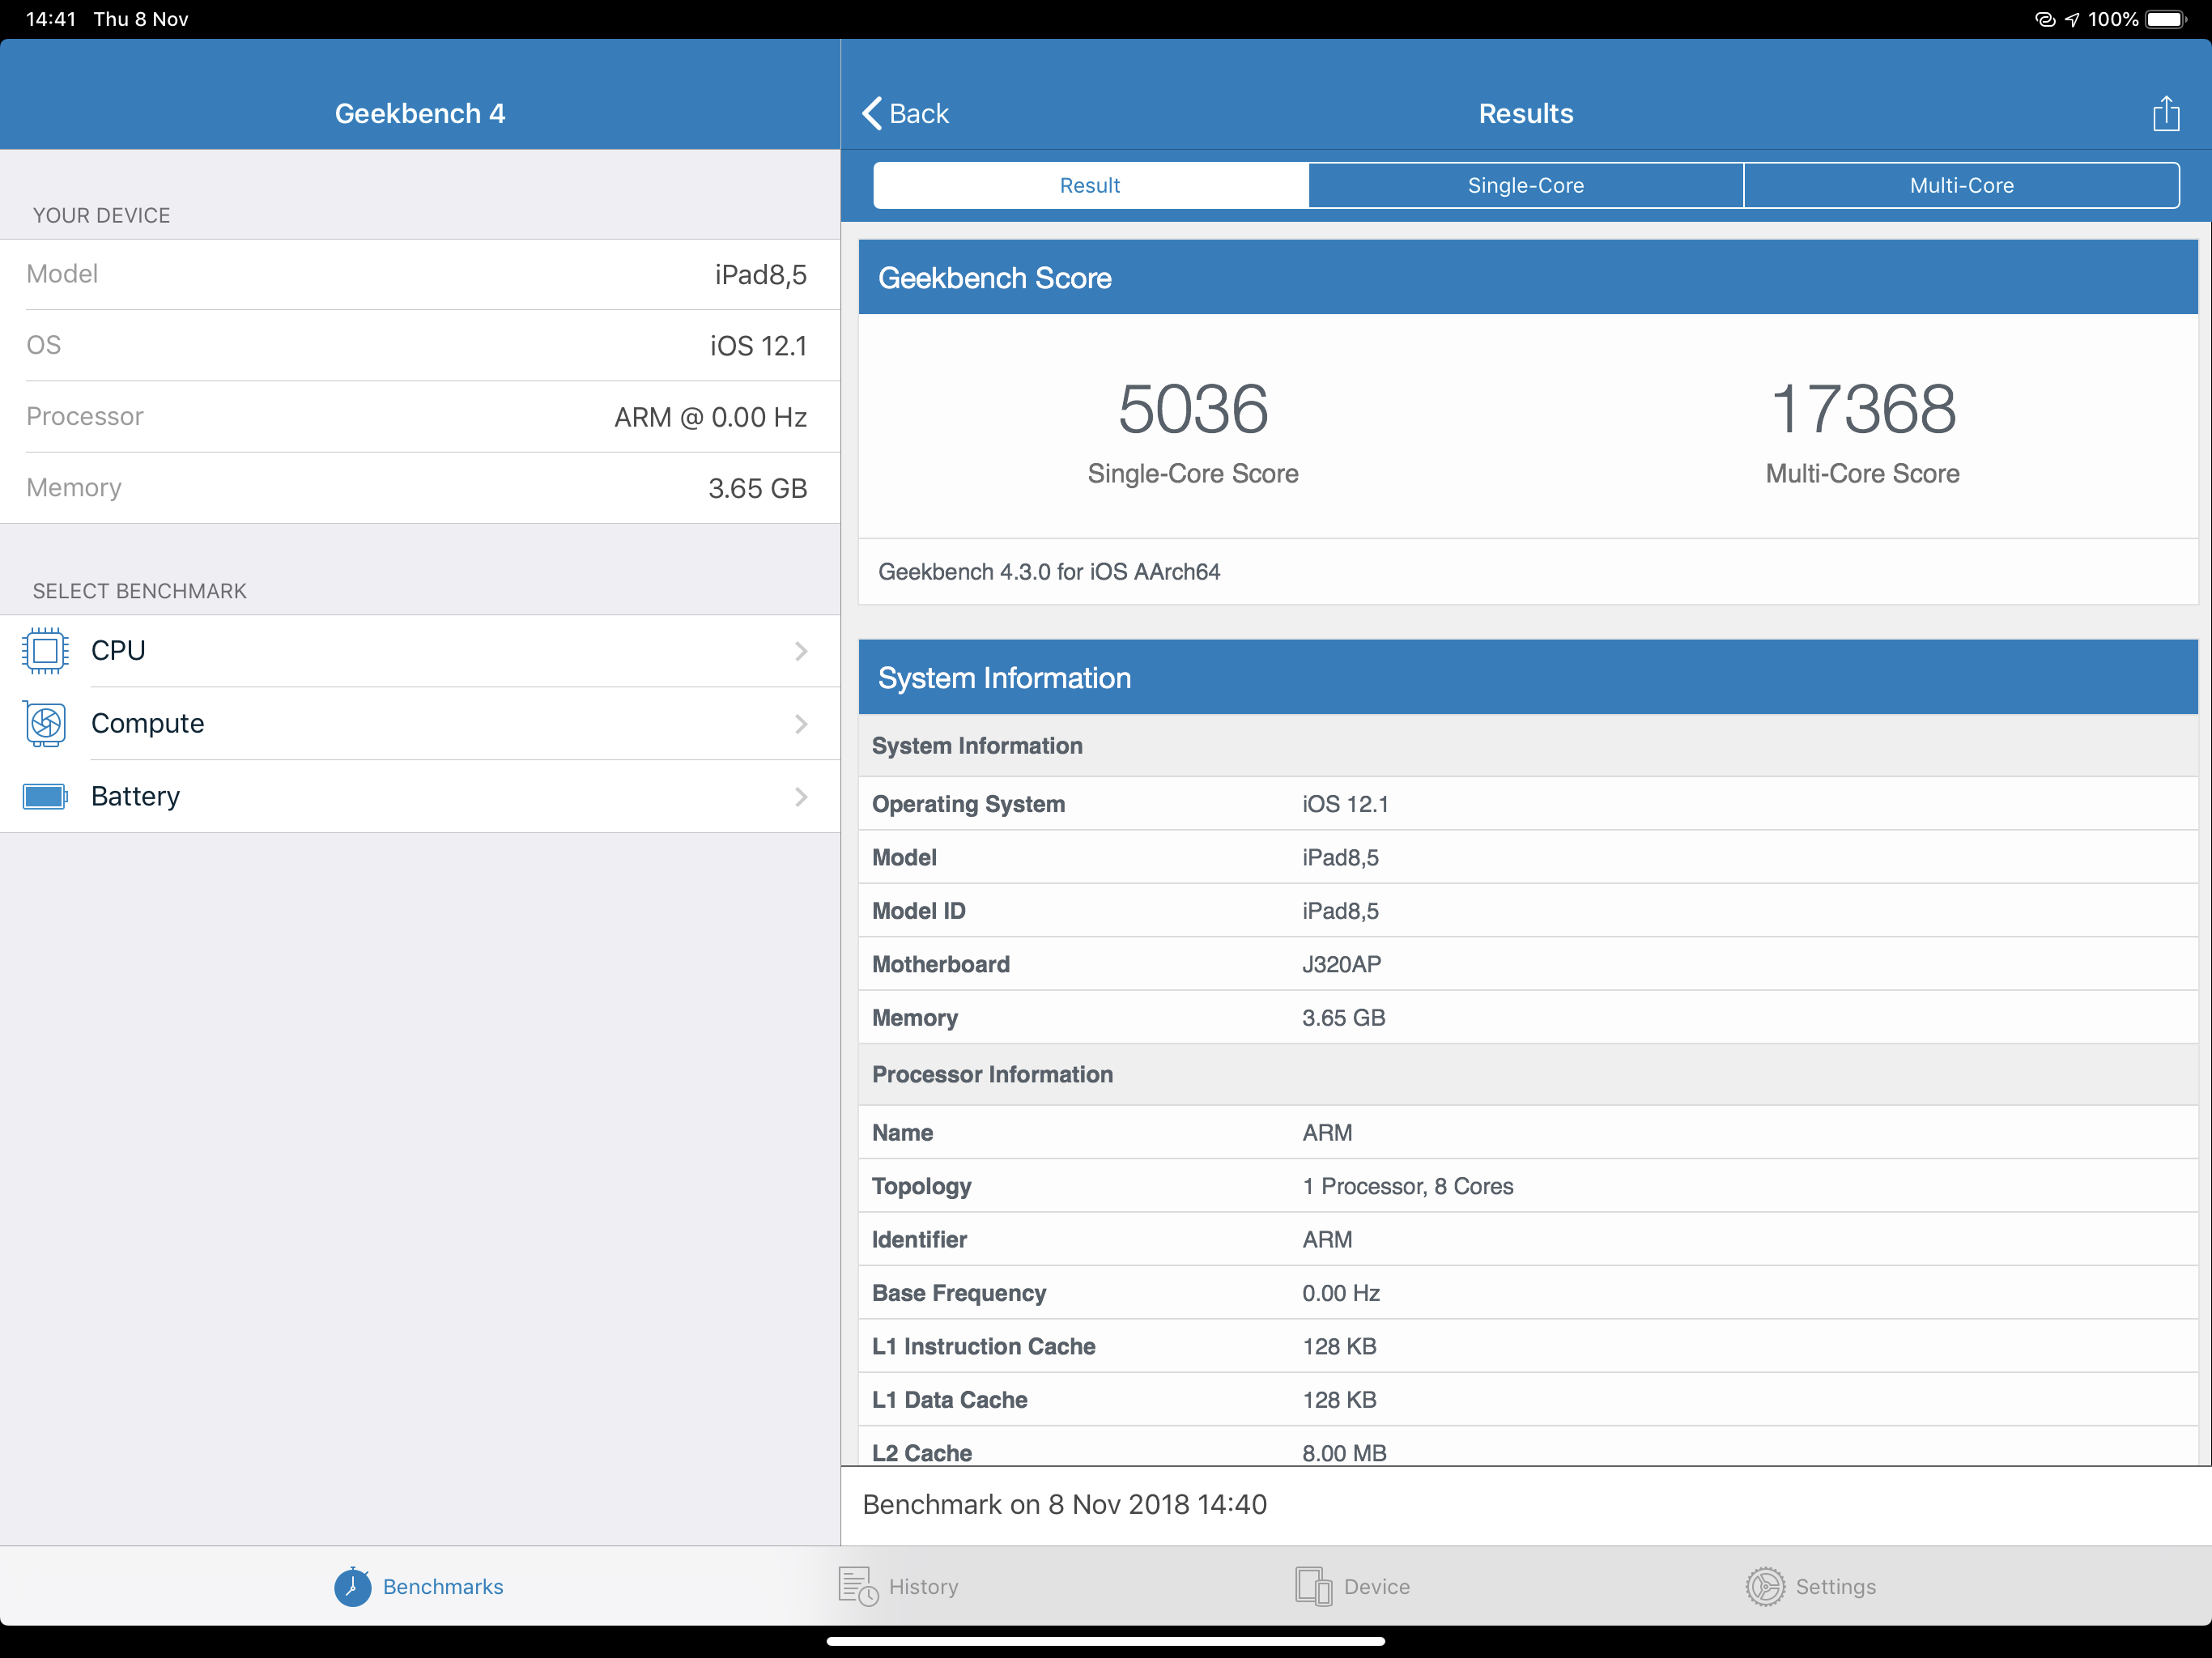Click the Geekbench 4 title

click(420, 114)
